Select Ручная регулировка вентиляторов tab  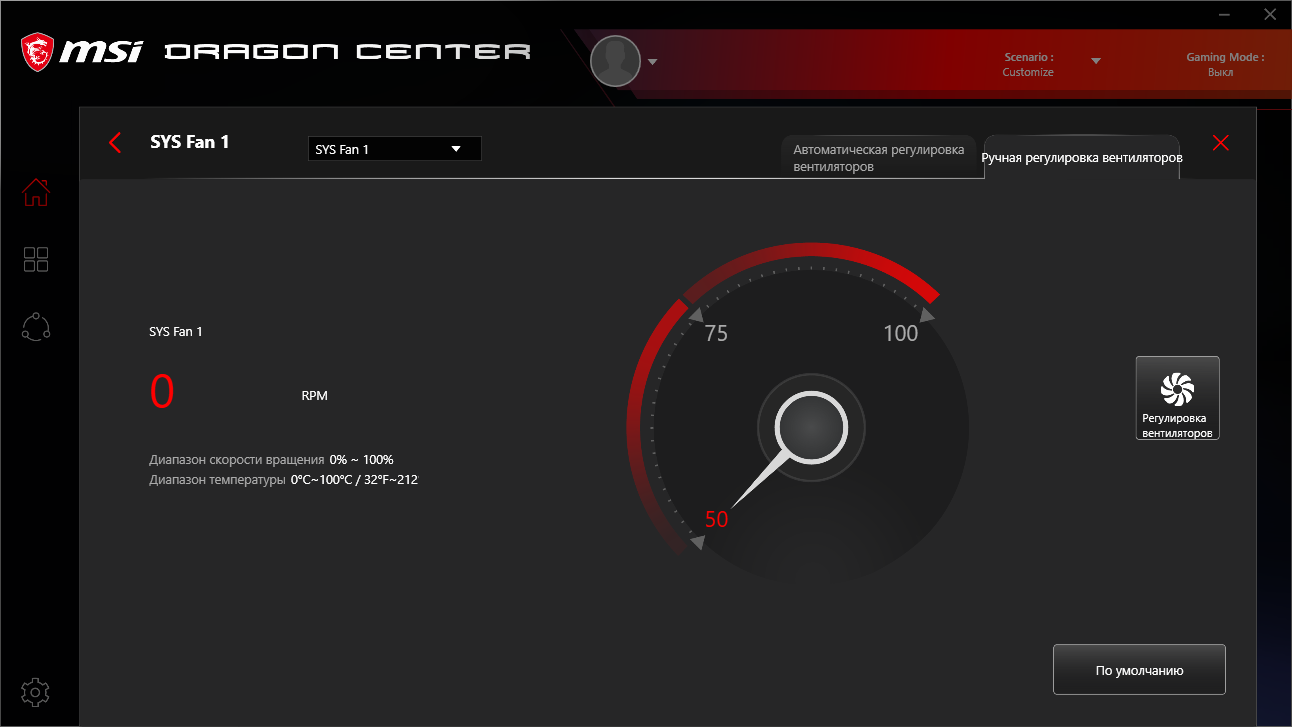1082,158
